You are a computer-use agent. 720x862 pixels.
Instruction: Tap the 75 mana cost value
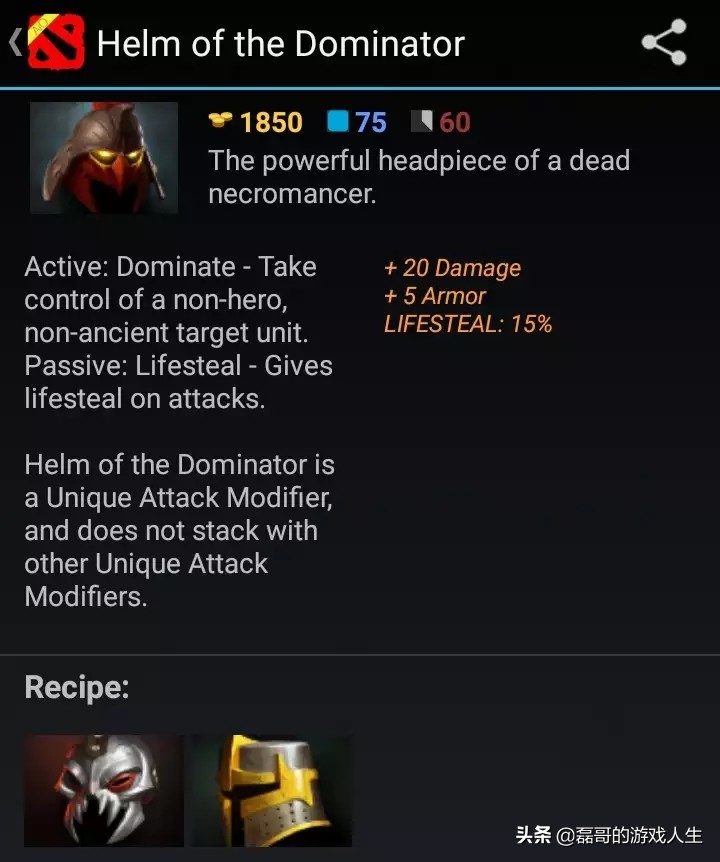pos(371,122)
